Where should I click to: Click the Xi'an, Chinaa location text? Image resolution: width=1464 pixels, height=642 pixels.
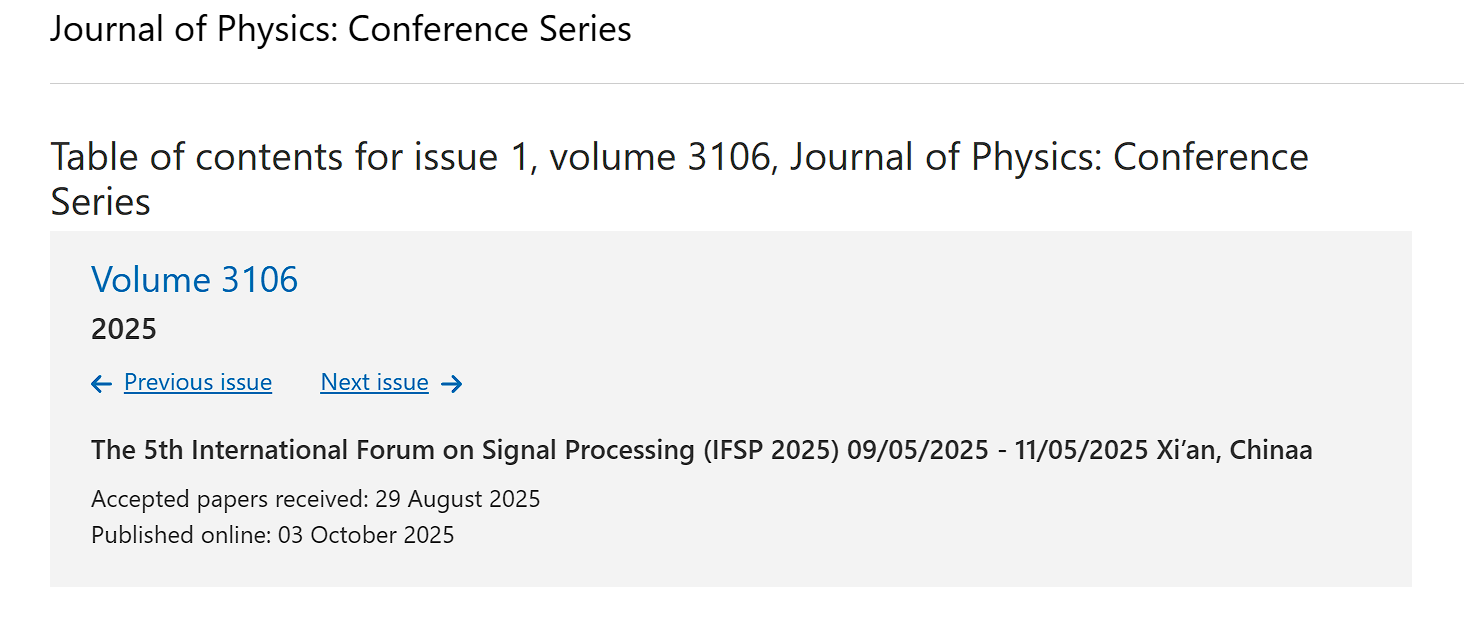point(1234,450)
